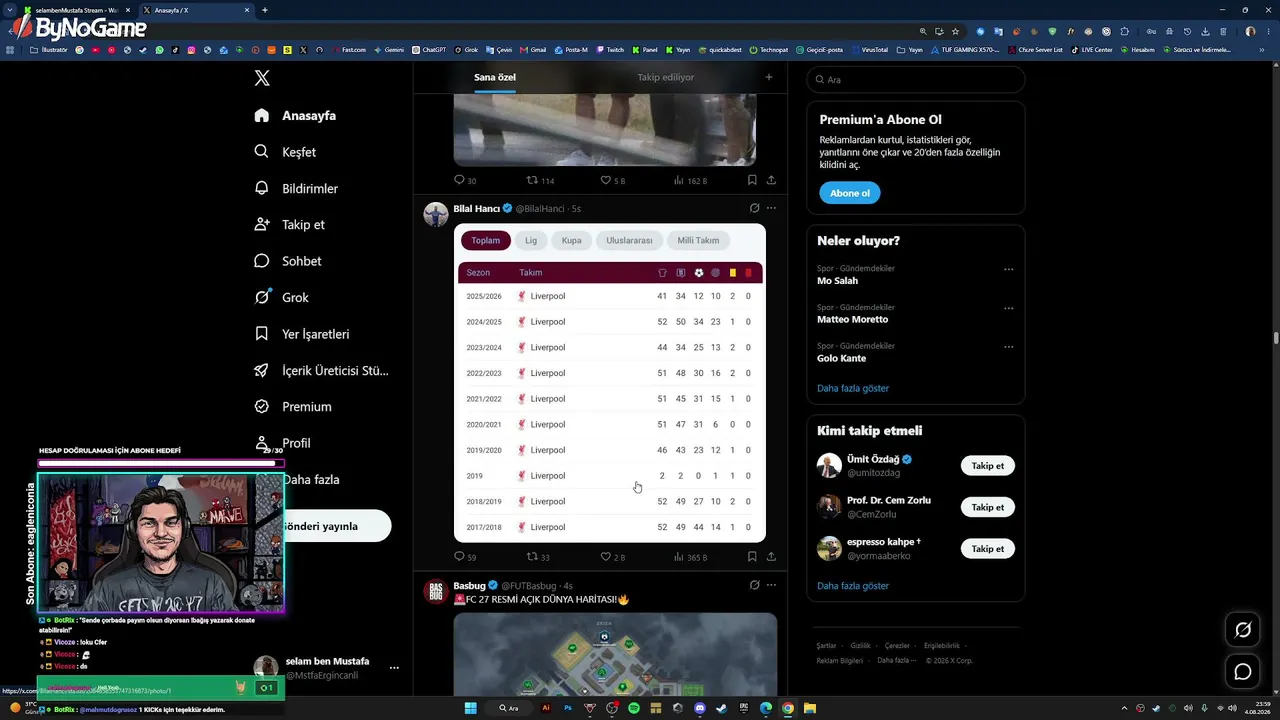The height and width of the screenshot is (720, 1280).
Task: Open Daha fazla göster under Neler oluyor
Action: pos(853,388)
